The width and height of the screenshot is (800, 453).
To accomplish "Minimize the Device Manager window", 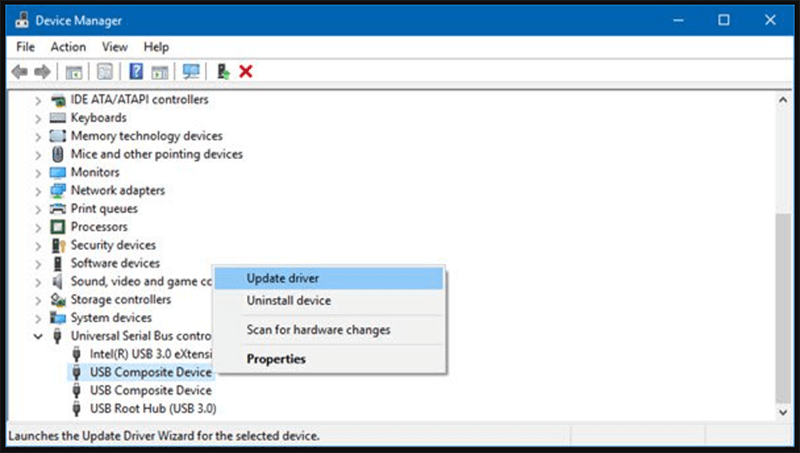I will point(678,20).
